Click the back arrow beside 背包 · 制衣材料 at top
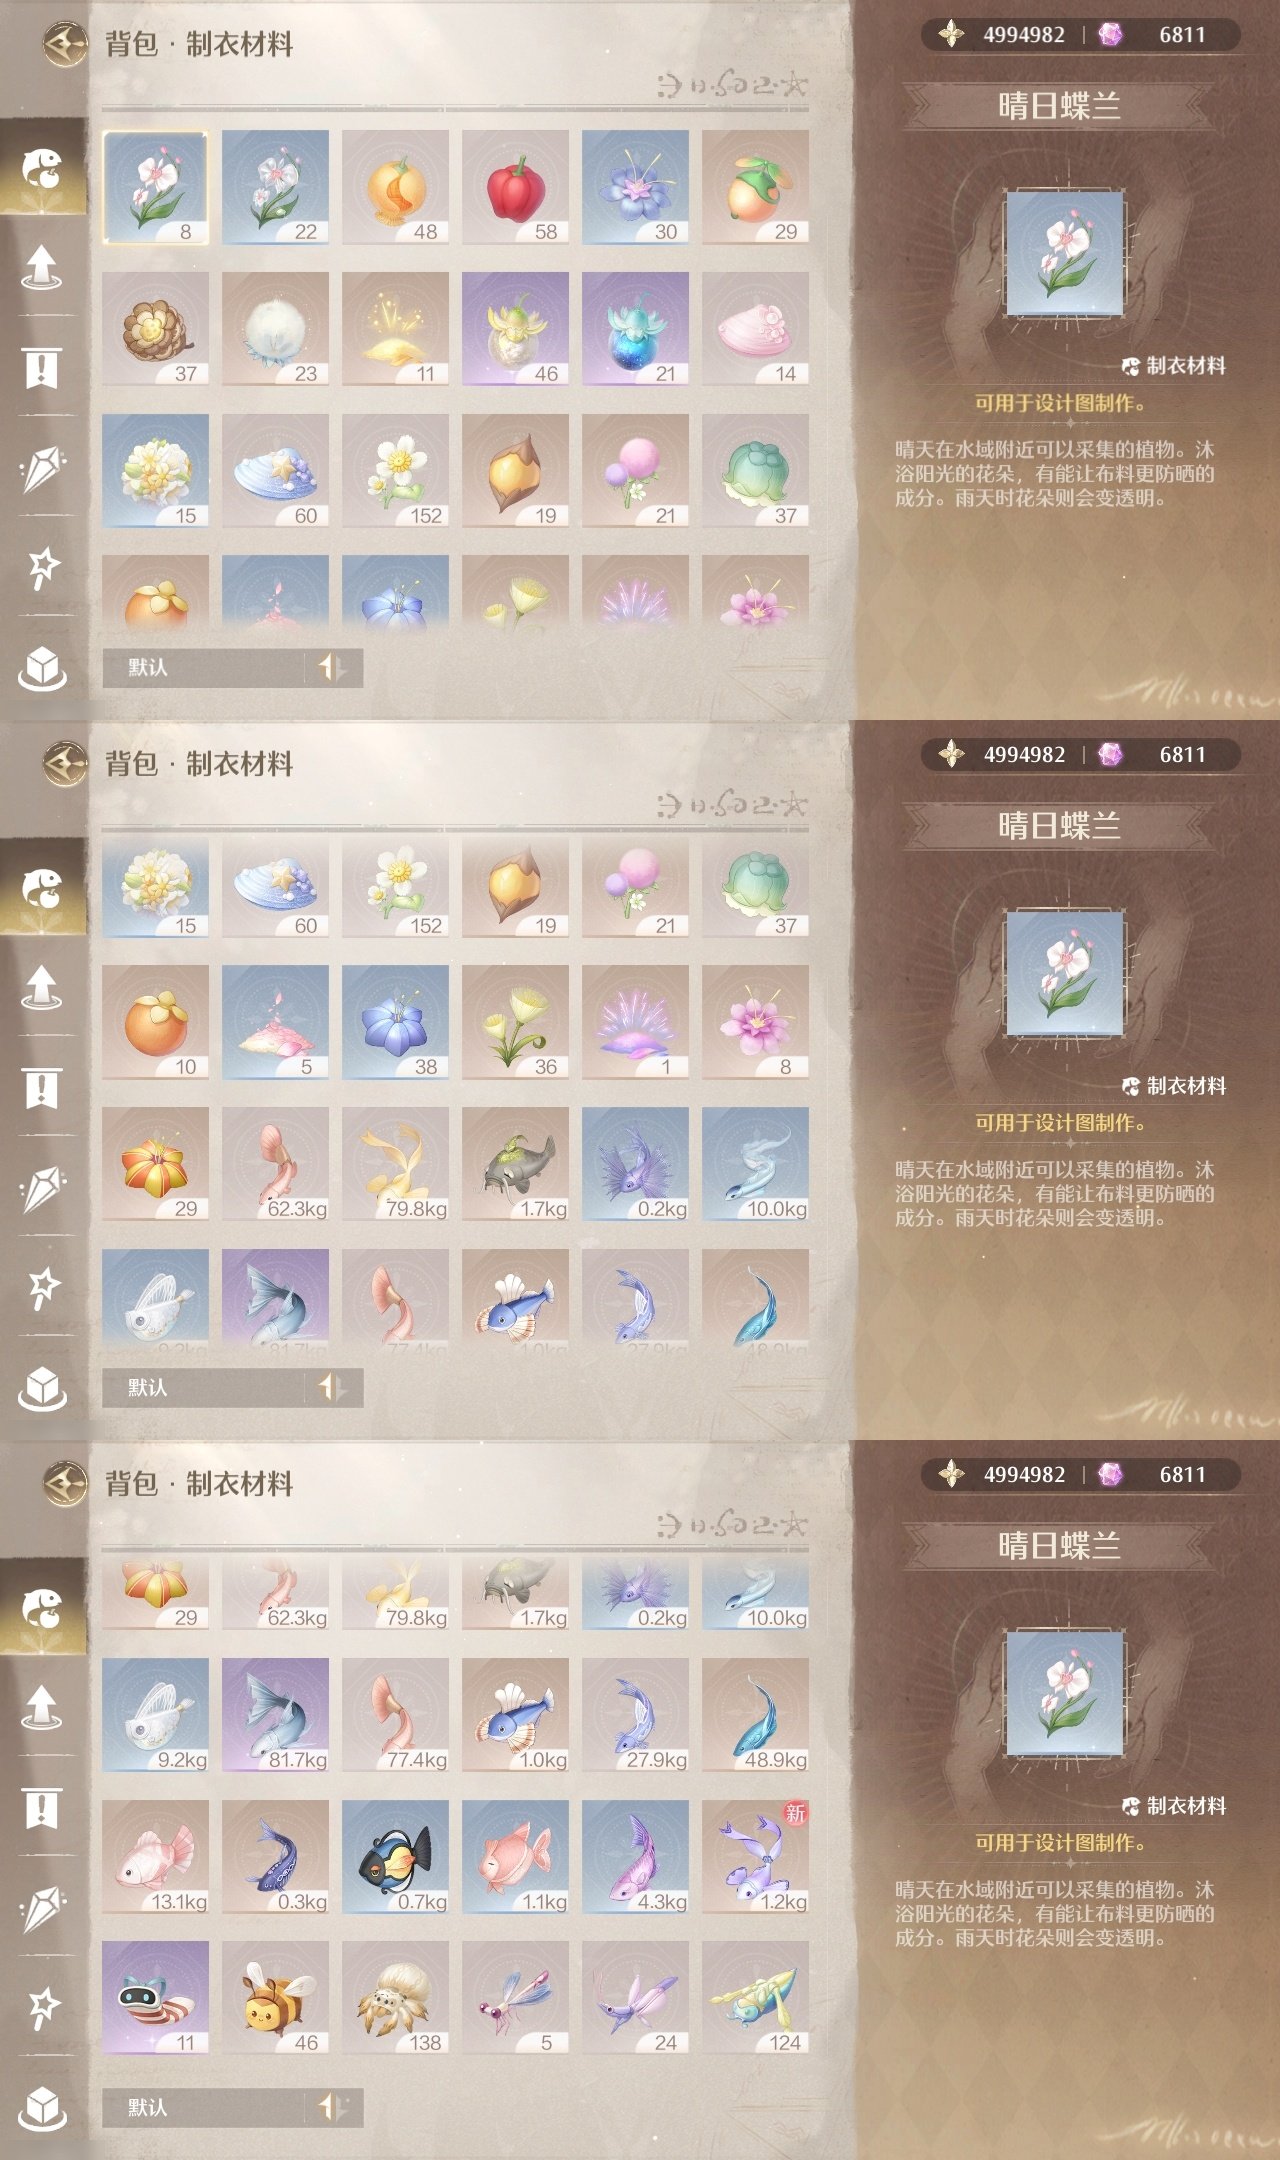 pyautogui.click(x=65, y=44)
